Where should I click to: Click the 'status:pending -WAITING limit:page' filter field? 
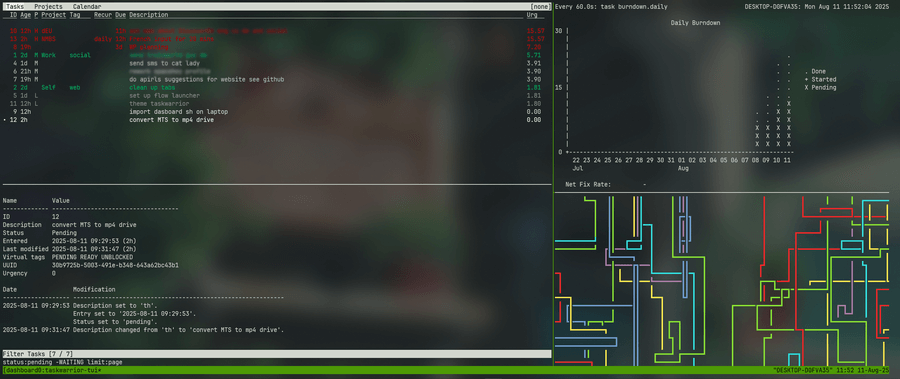62,362
